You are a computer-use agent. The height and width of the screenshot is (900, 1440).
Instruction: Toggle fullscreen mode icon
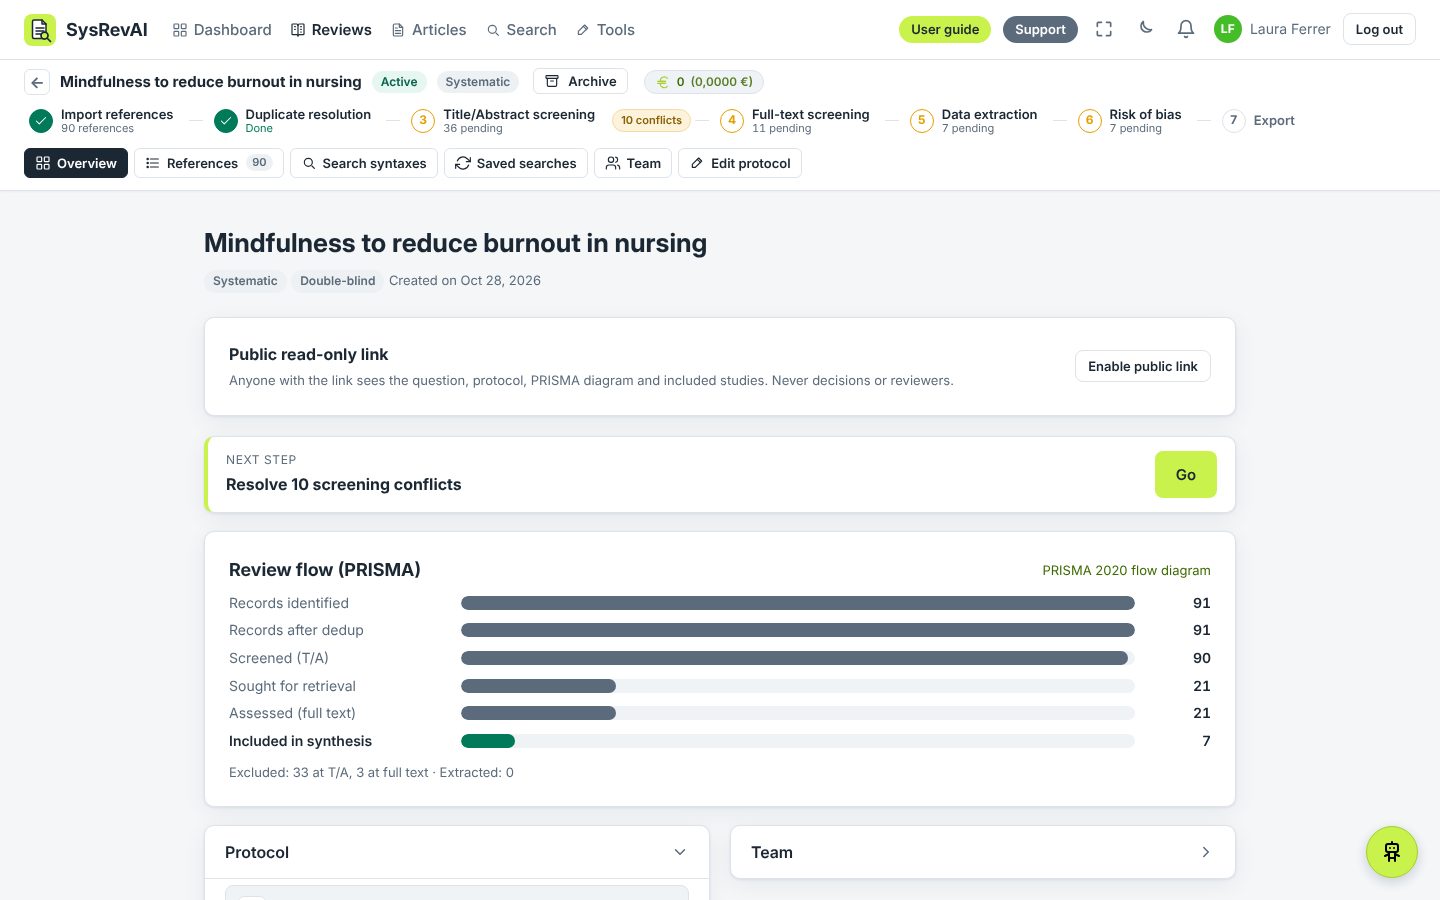[1104, 29]
